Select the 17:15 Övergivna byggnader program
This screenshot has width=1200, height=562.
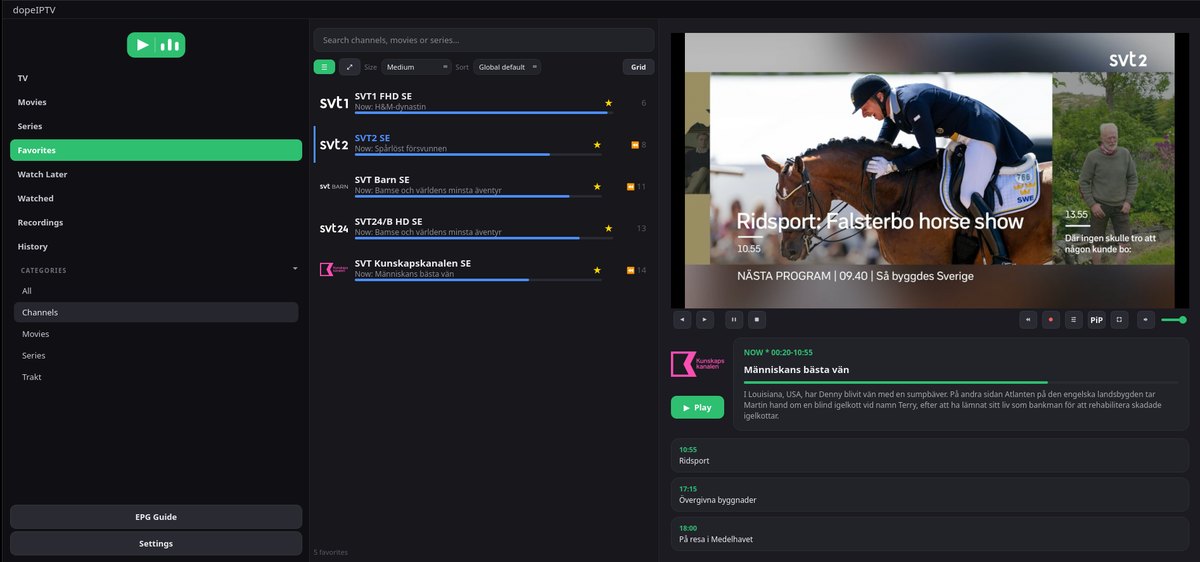click(x=929, y=494)
